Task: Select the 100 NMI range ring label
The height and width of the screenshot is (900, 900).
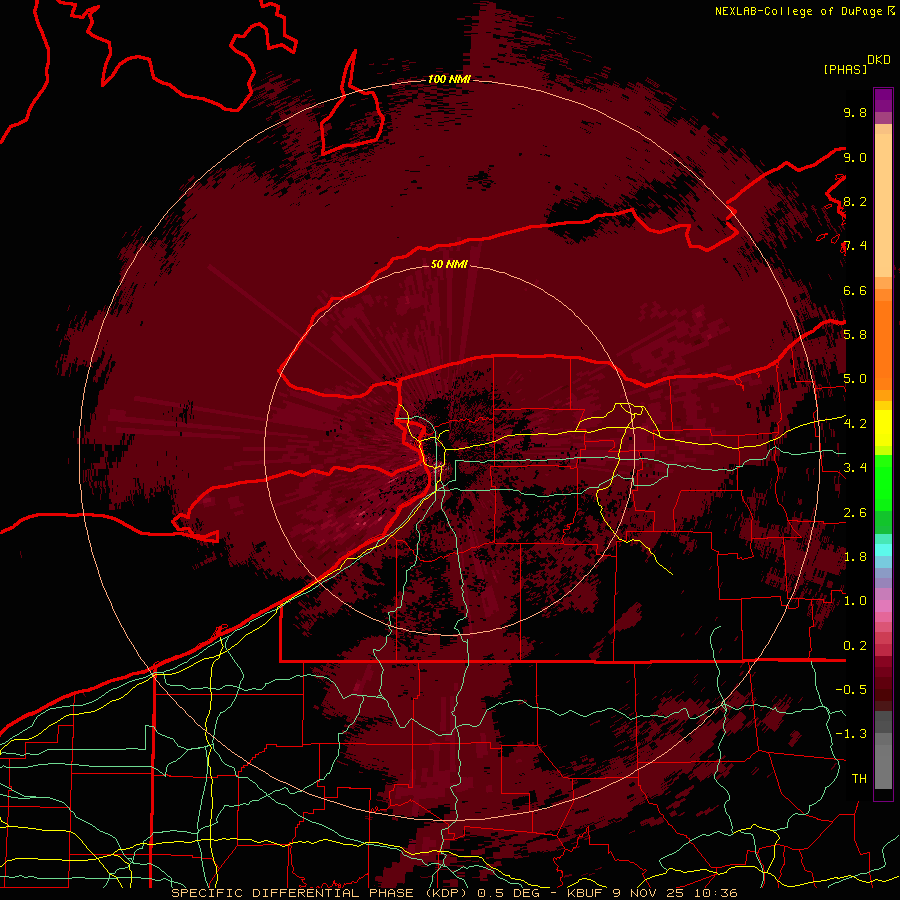Action: click(449, 79)
